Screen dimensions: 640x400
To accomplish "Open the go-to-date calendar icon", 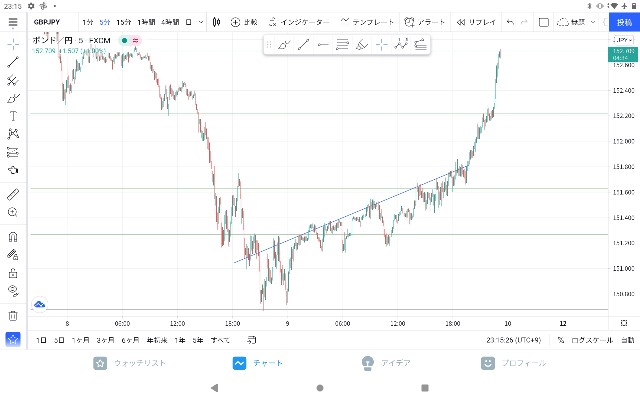I will point(252,340).
